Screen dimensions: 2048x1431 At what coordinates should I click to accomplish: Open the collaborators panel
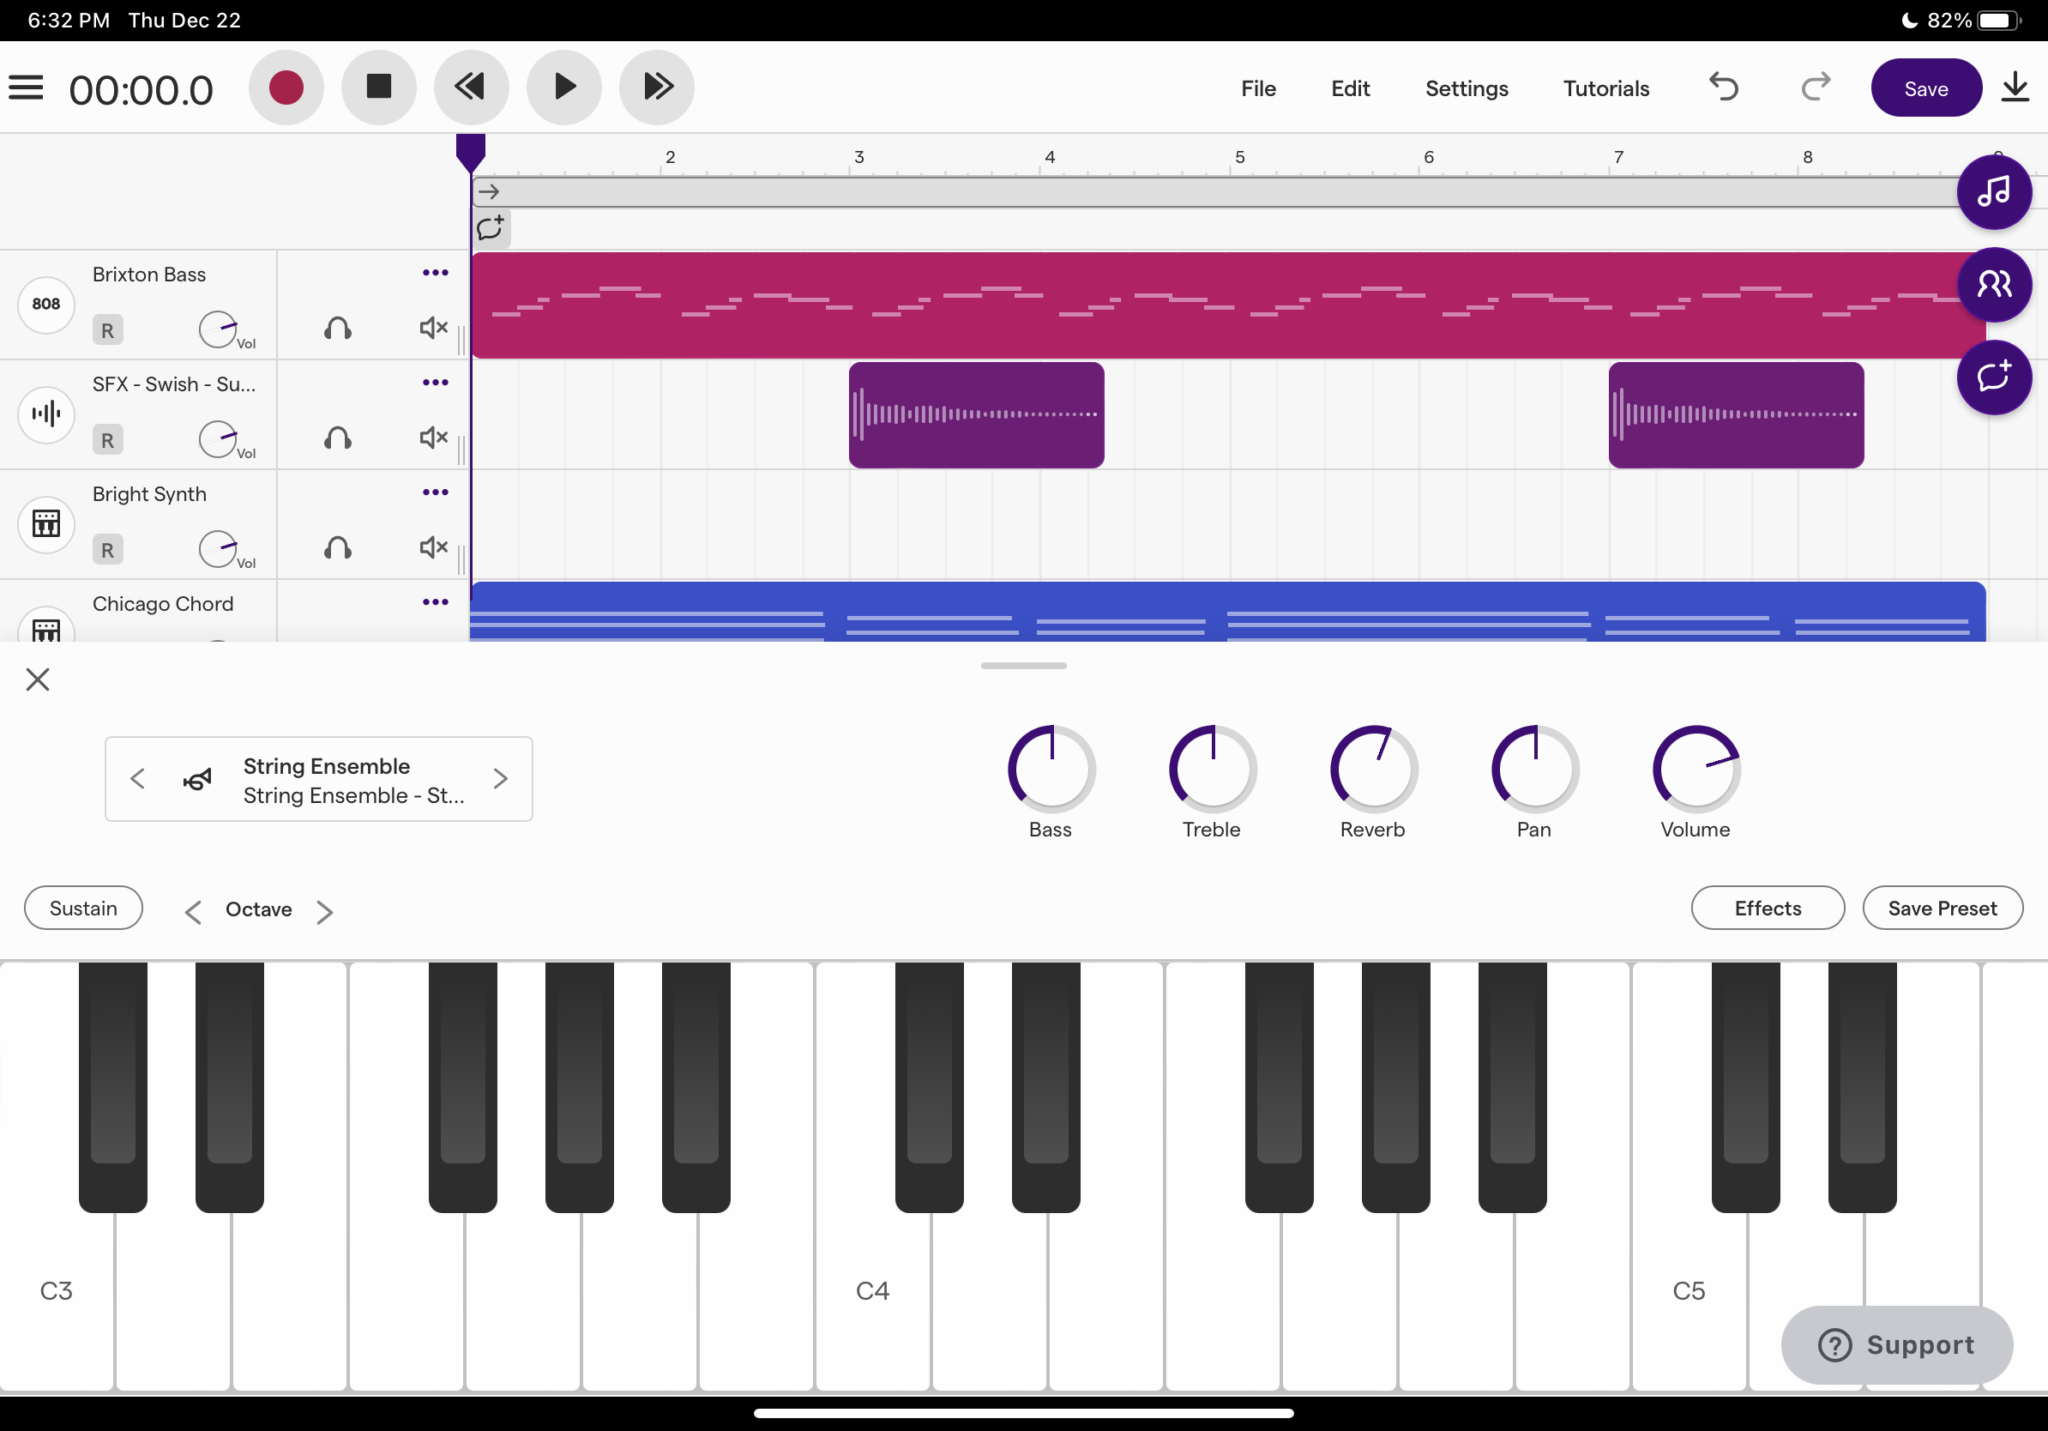(1993, 285)
